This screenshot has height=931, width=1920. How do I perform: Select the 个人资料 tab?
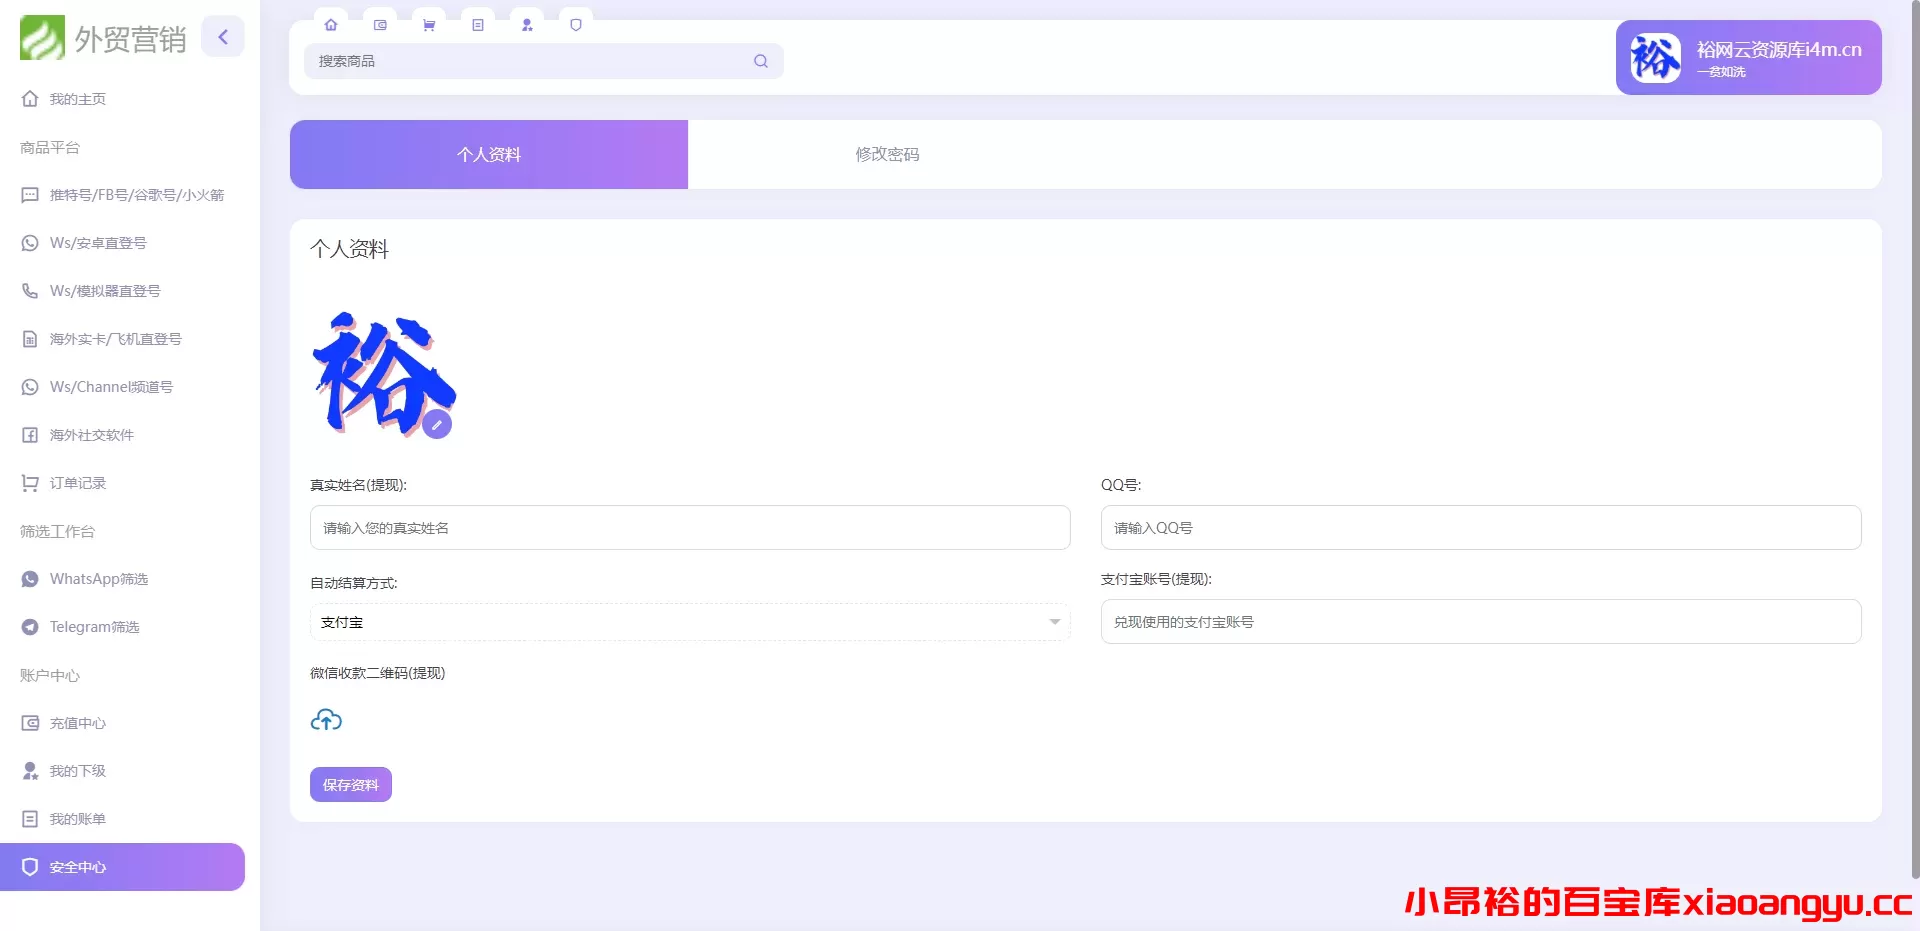click(488, 154)
